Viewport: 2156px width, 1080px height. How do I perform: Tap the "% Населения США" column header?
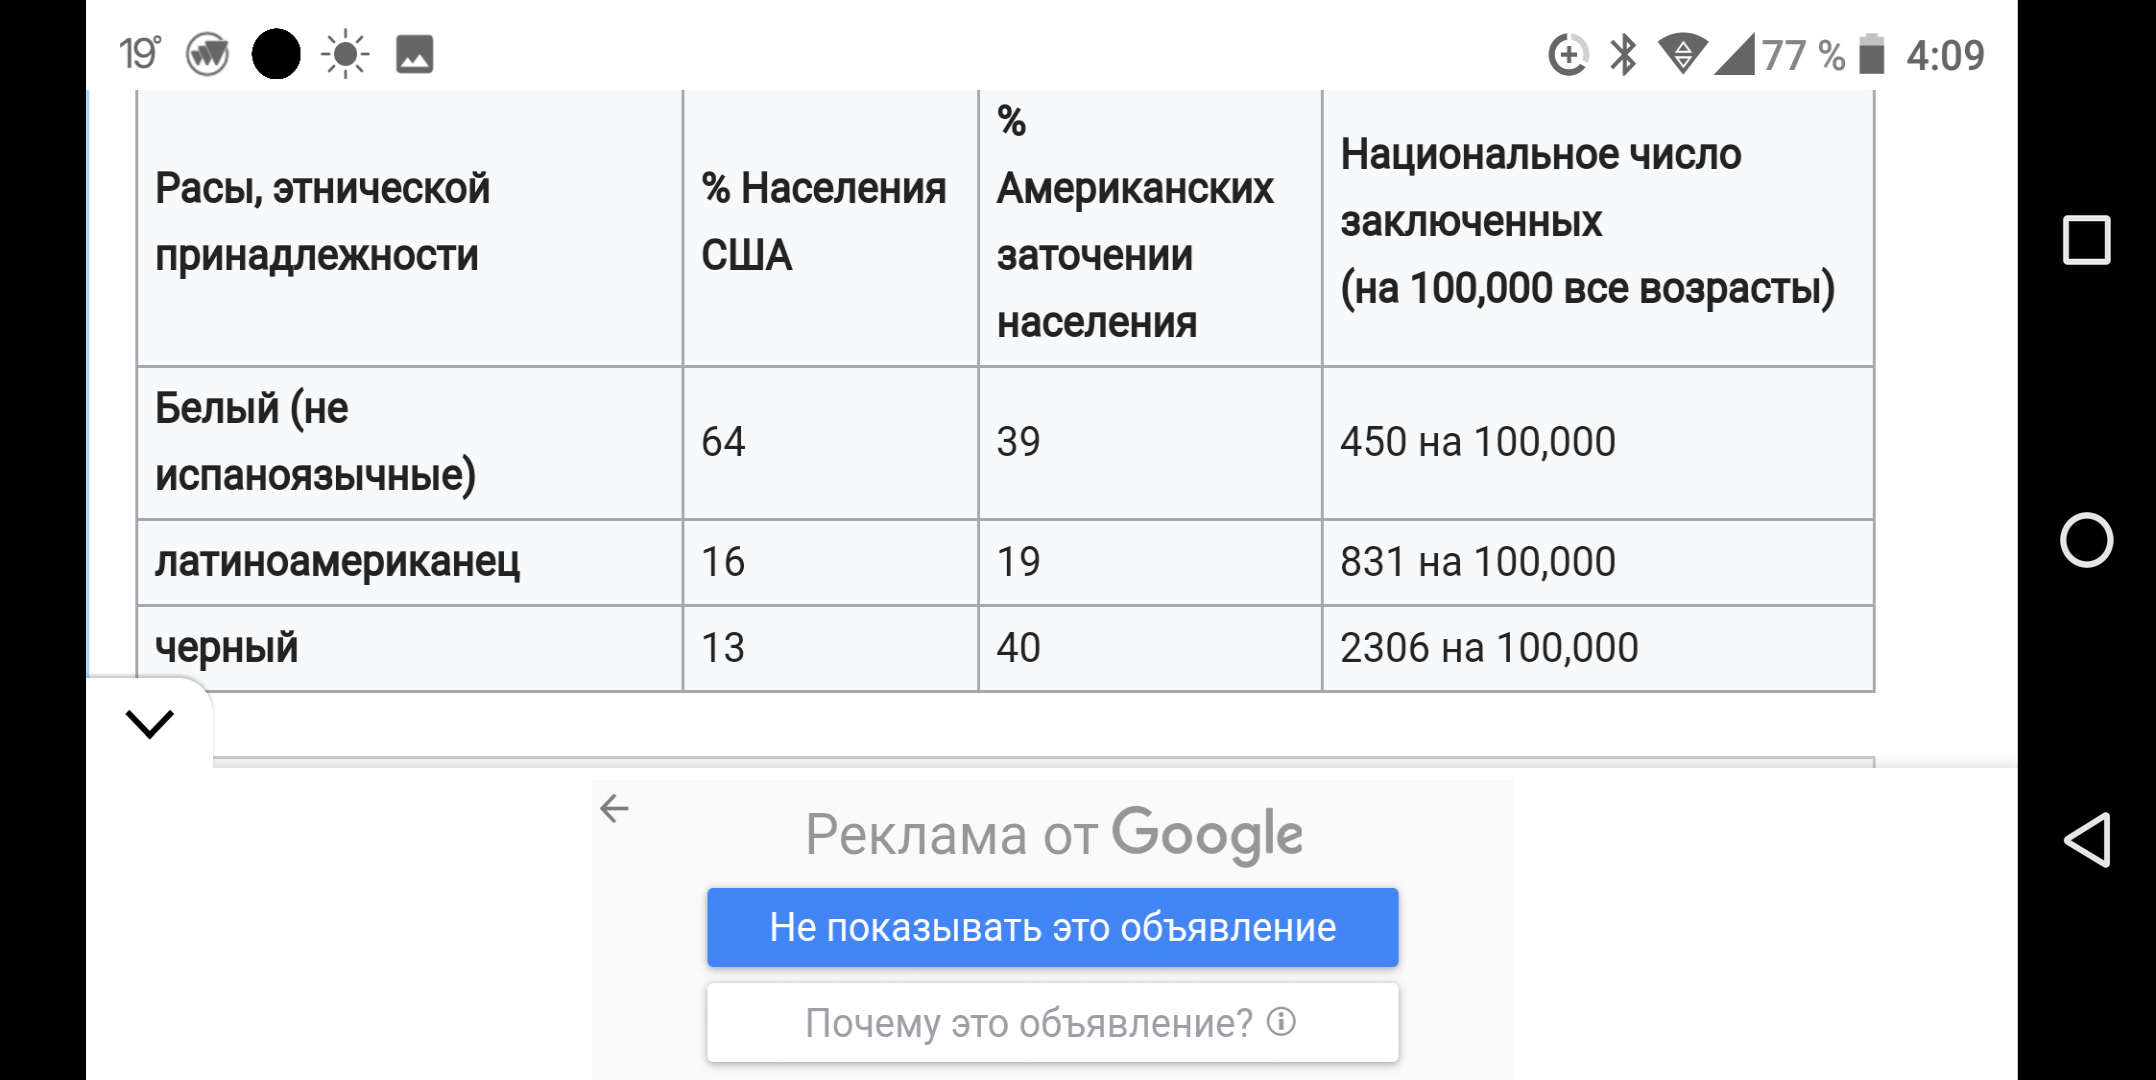click(824, 222)
